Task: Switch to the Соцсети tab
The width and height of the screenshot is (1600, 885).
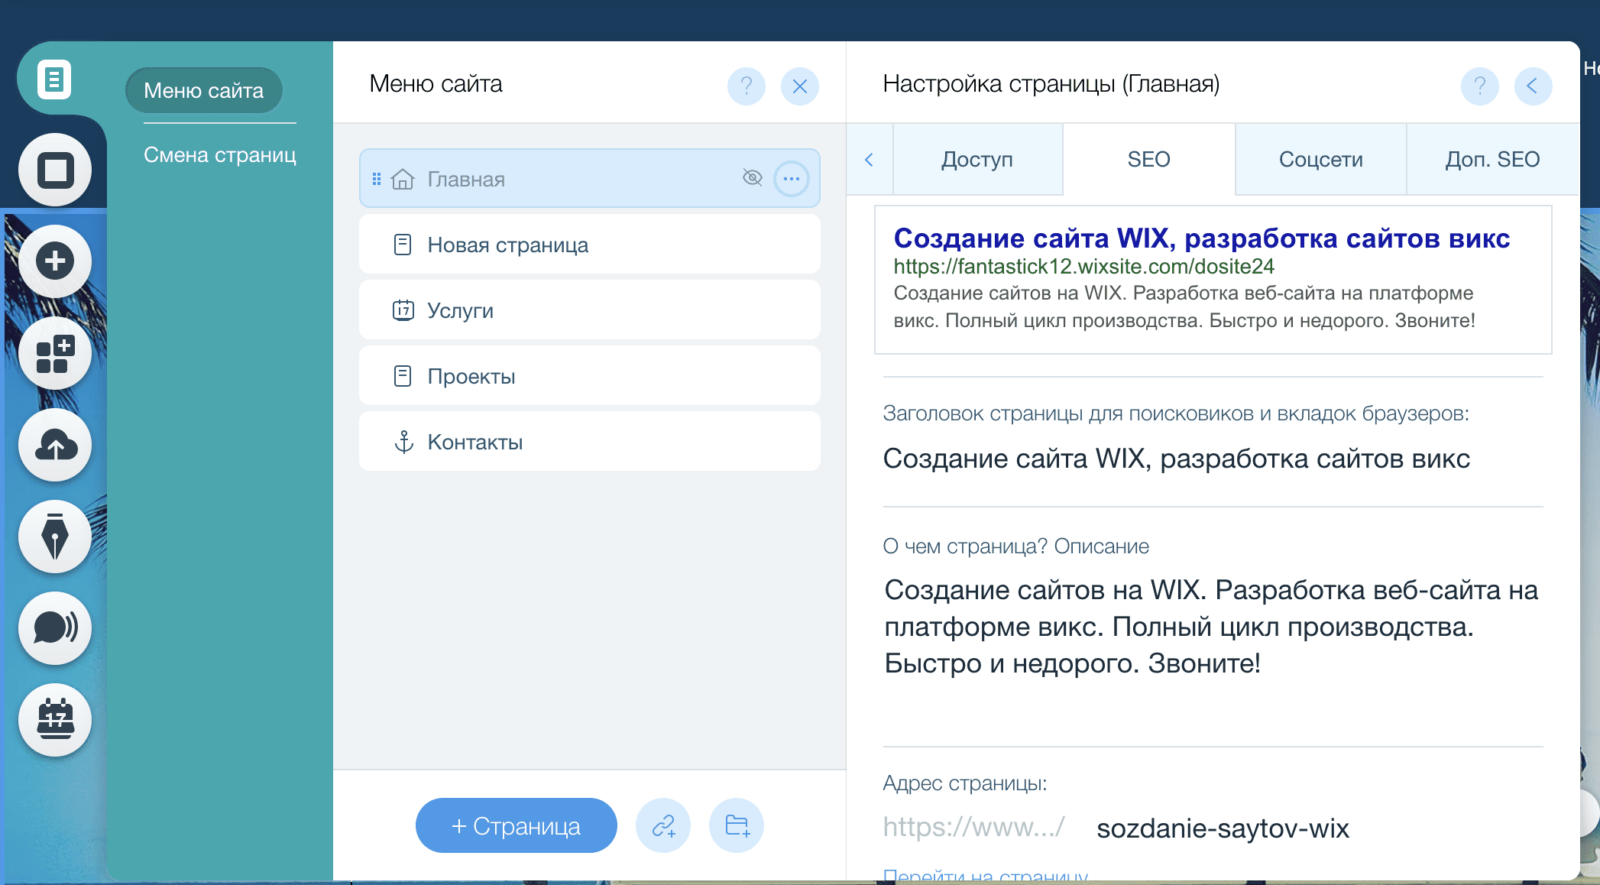Action: (x=1320, y=160)
